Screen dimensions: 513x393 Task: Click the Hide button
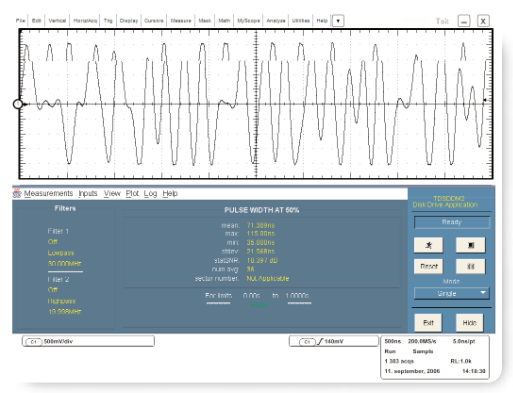click(x=469, y=323)
